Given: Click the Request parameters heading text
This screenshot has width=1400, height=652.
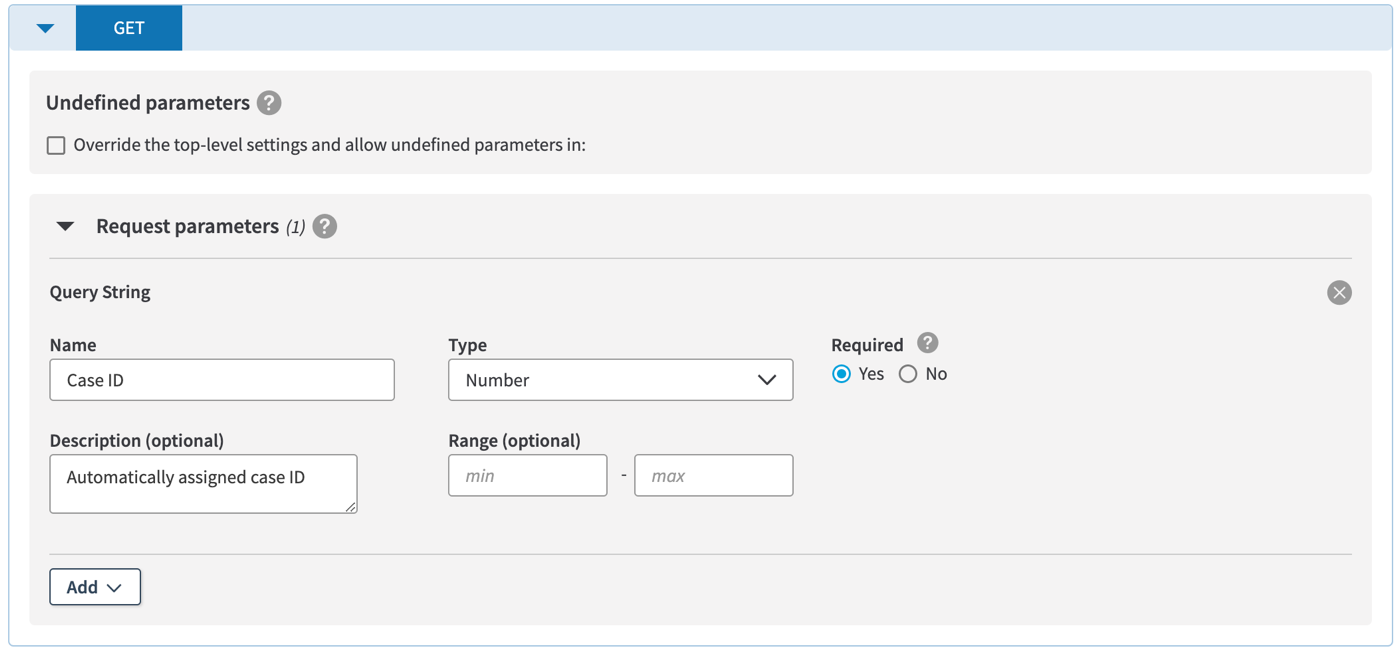Looking at the screenshot, I should [x=187, y=227].
